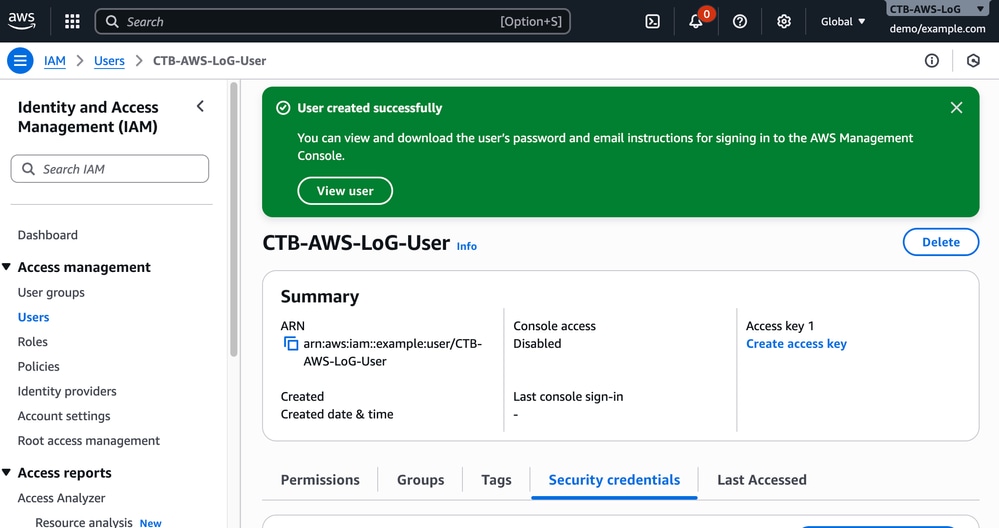This screenshot has width=999, height=528.
Task: Focus the top Search bar
Action: [x=333, y=22]
